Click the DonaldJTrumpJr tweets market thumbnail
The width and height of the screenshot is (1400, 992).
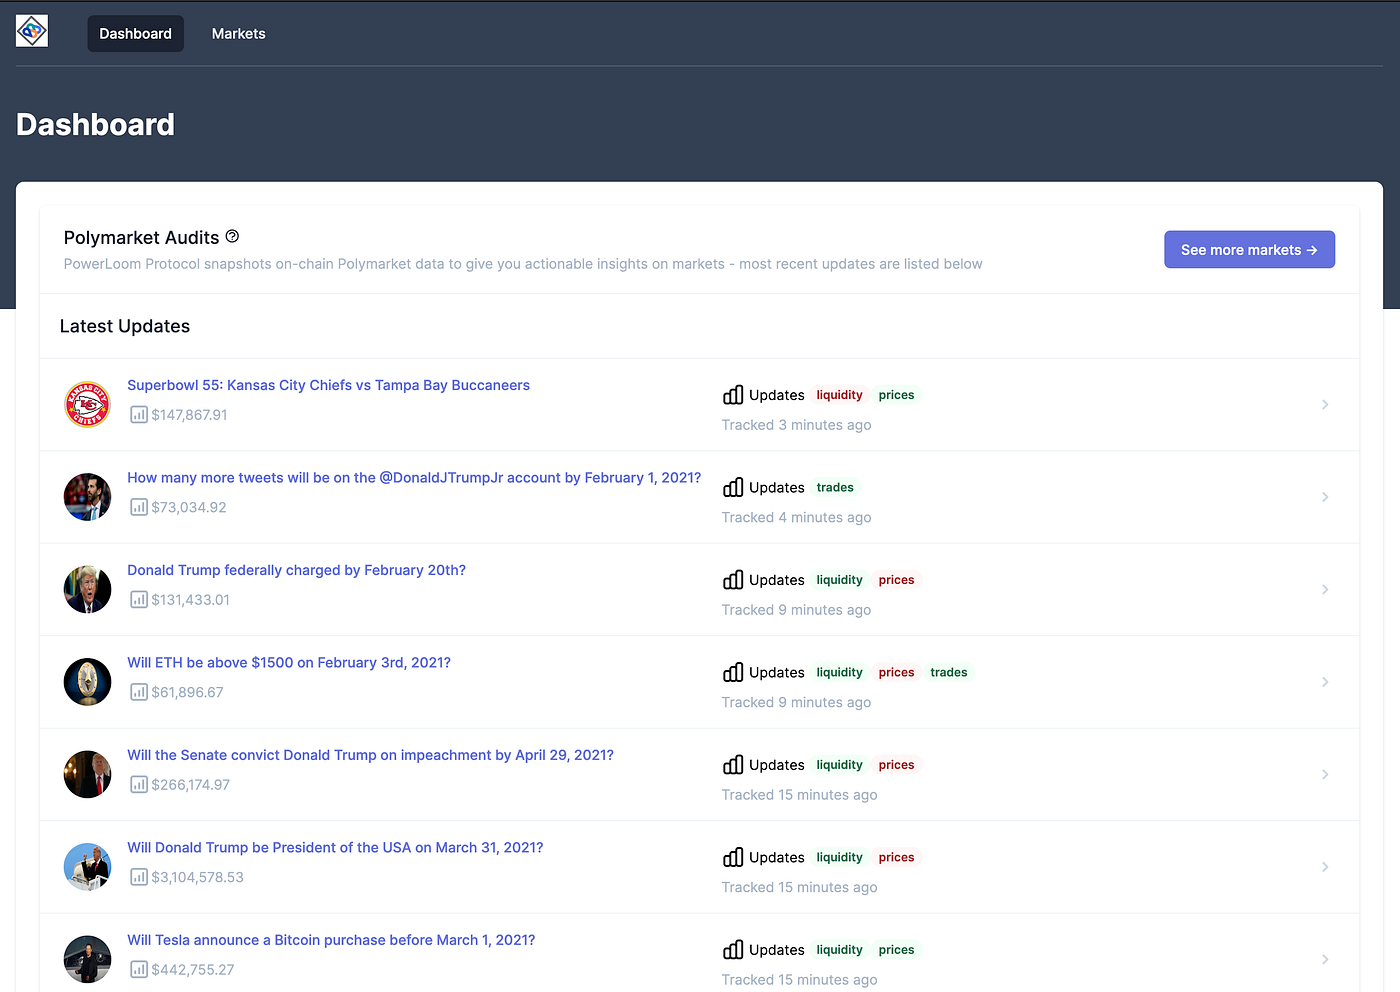click(88, 497)
